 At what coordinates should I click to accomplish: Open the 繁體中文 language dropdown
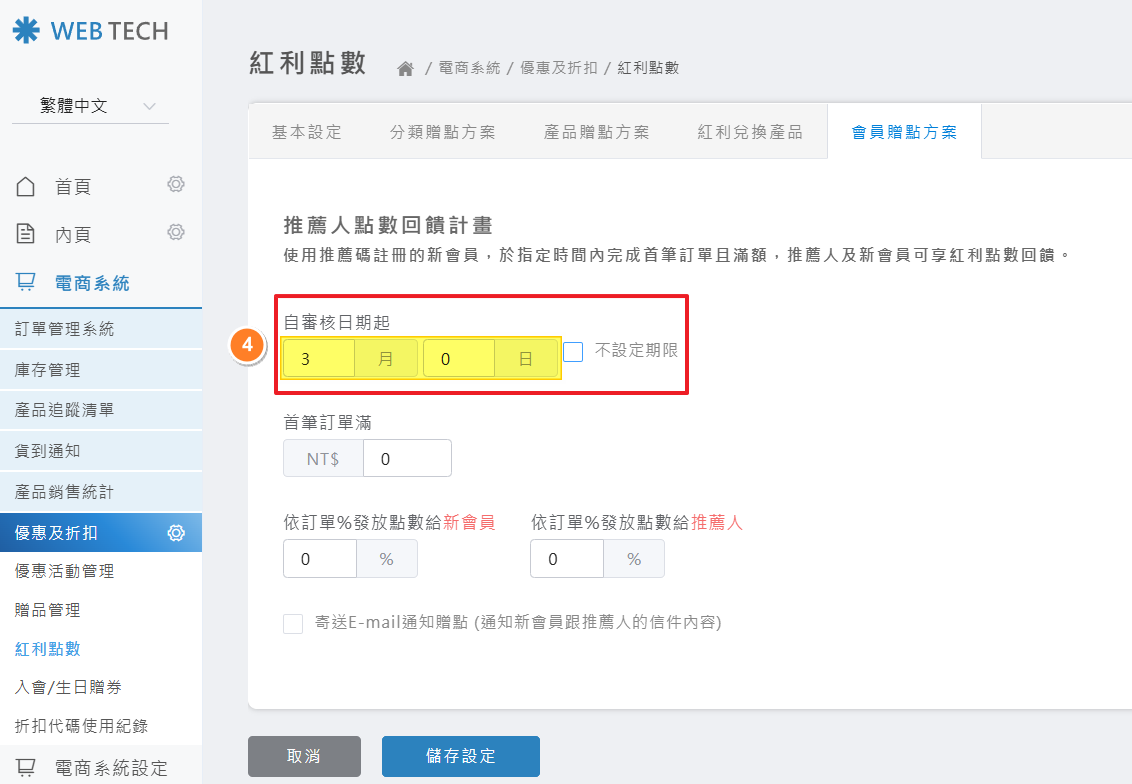[x=90, y=106]
